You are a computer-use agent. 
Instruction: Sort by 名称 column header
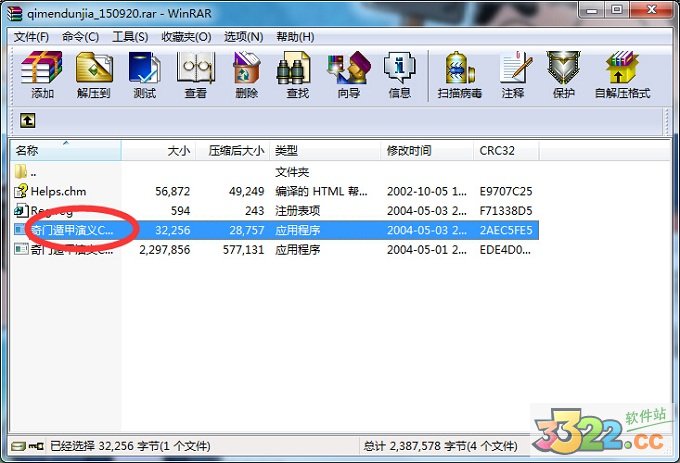pyautogui.click(x=66, y=150)
